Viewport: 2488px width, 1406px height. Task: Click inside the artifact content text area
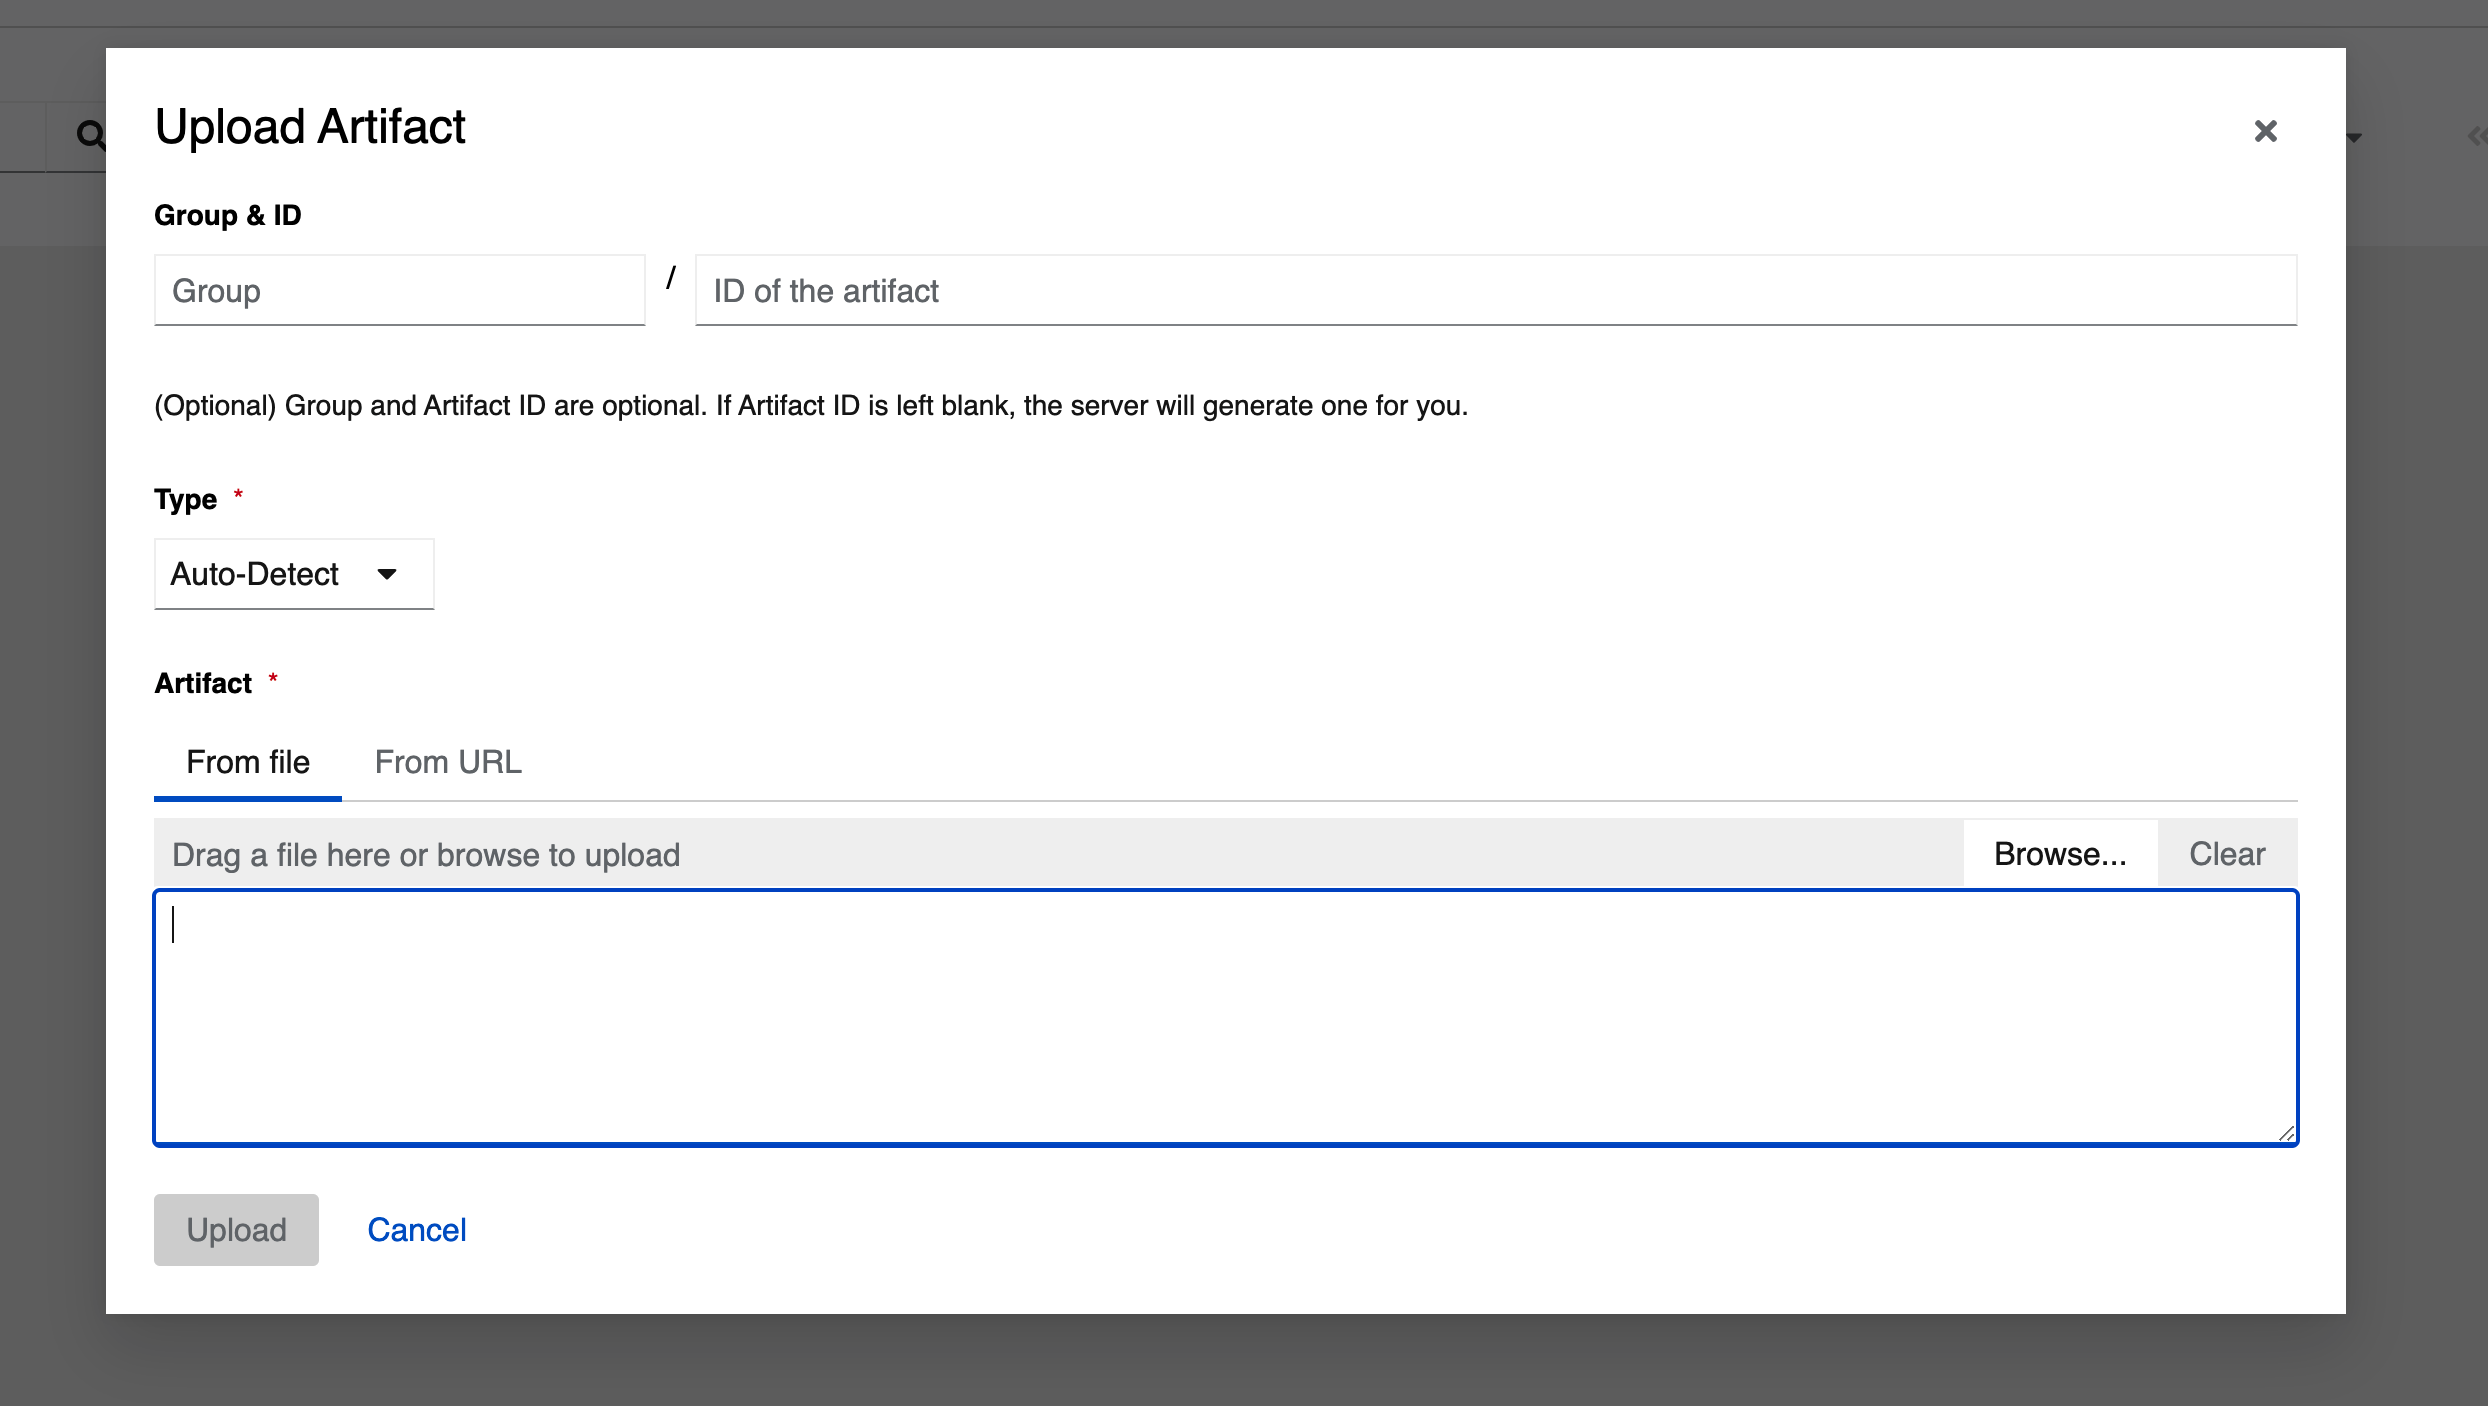point(1226,1018)
